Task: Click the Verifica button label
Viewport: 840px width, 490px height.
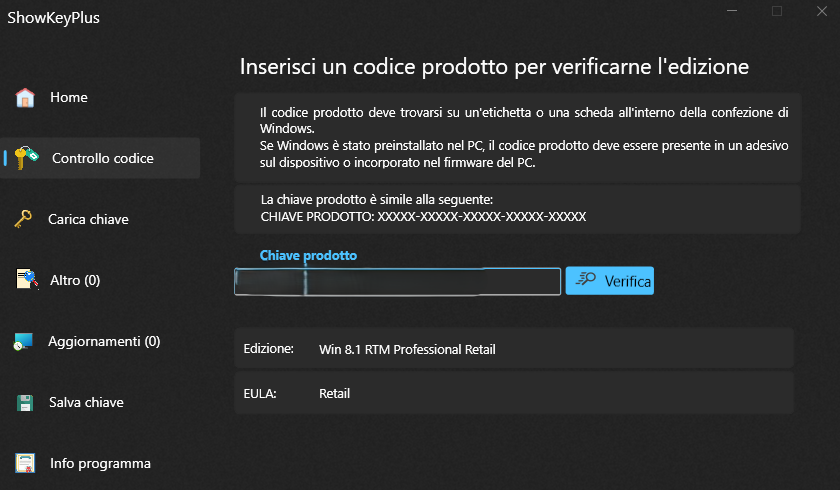Action: click(x=627, y=281)
